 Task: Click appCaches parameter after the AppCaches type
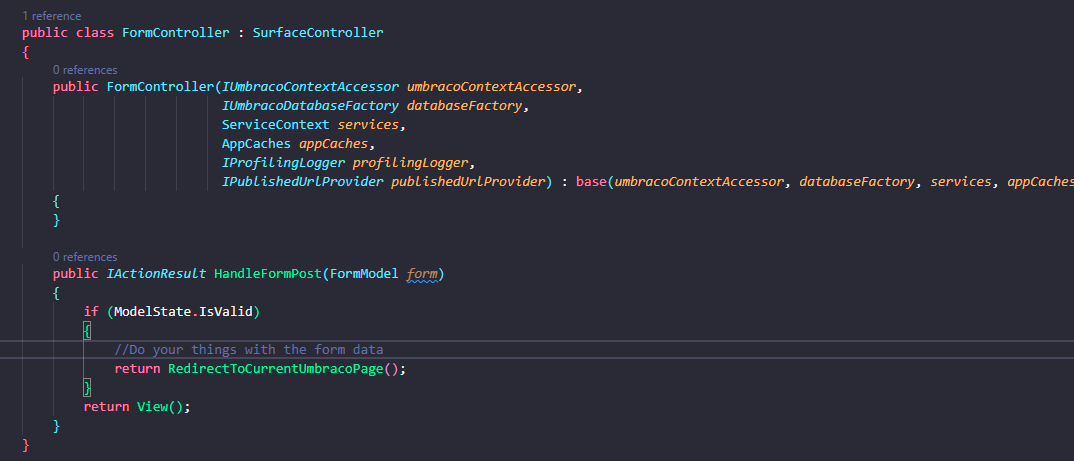pos(334,145)
